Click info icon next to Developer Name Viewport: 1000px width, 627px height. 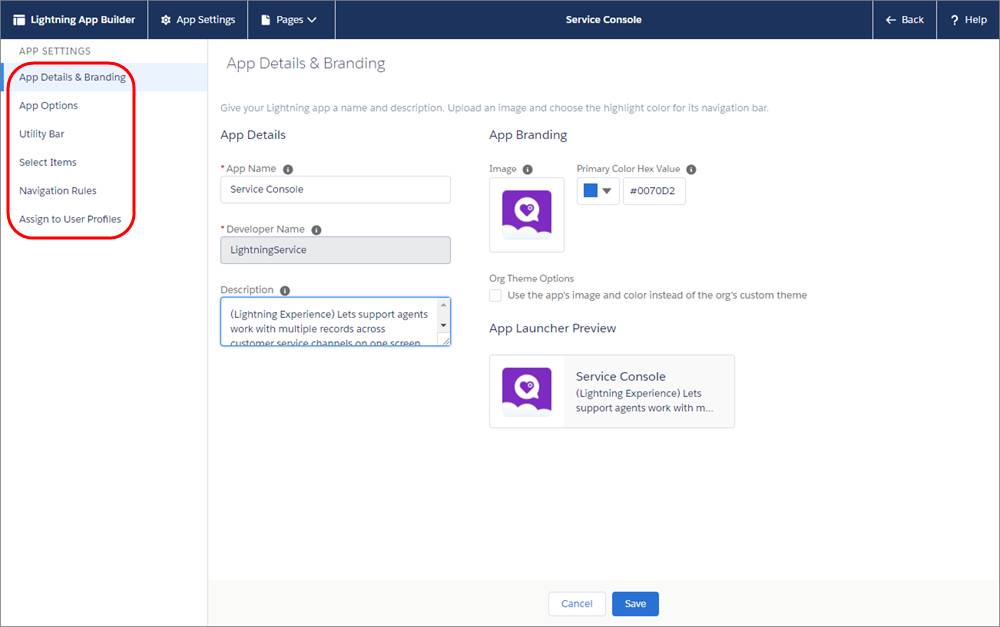click(x=316, y=230)
